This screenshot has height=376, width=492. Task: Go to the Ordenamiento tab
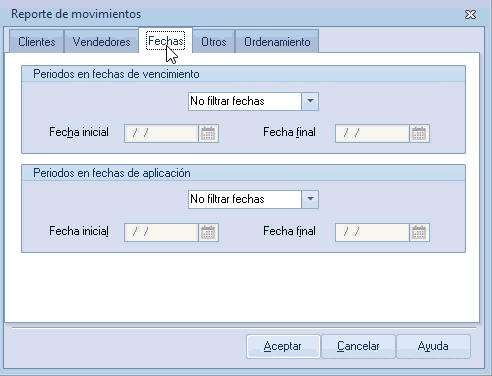click(x=277, y=42)
